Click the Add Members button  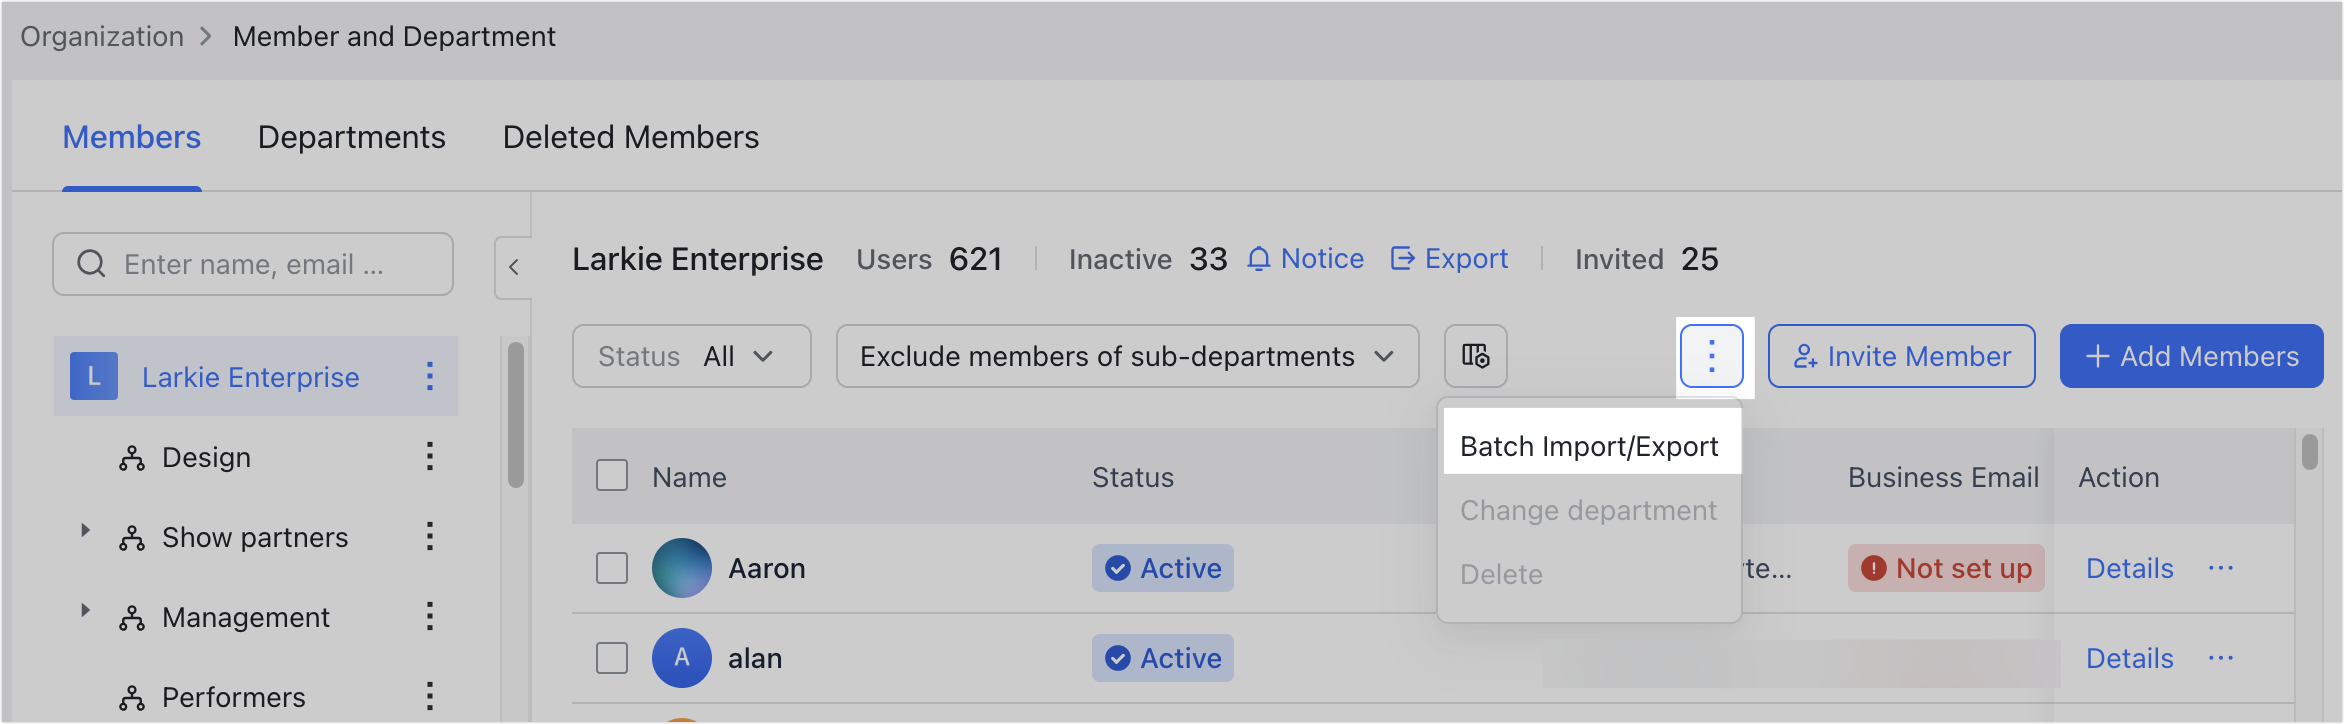coord(2190,356)
